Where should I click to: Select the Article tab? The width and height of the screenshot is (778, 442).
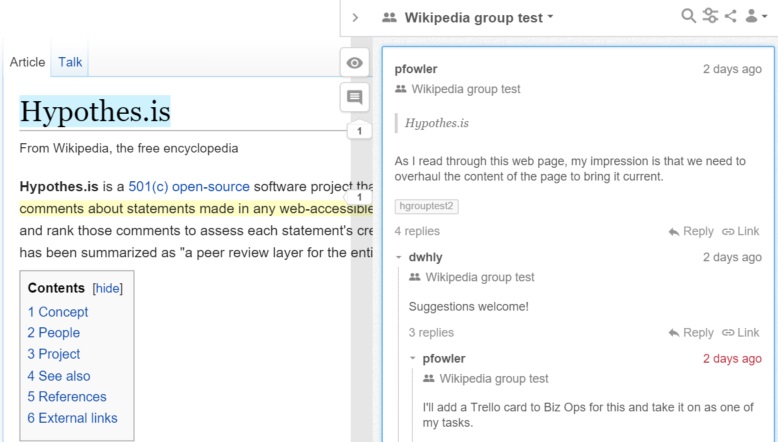point(27,62)
